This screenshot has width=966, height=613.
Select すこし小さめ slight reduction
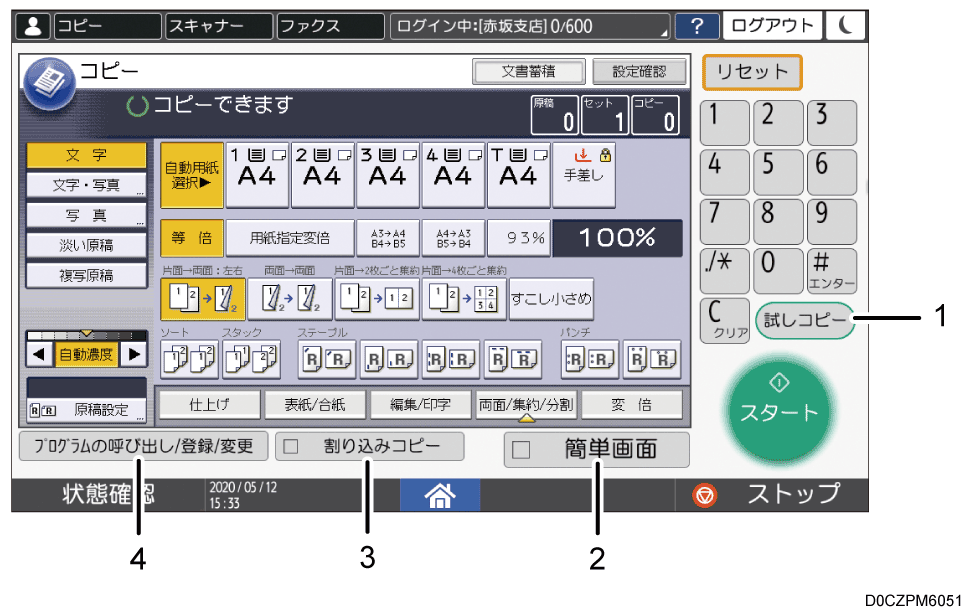551,299
